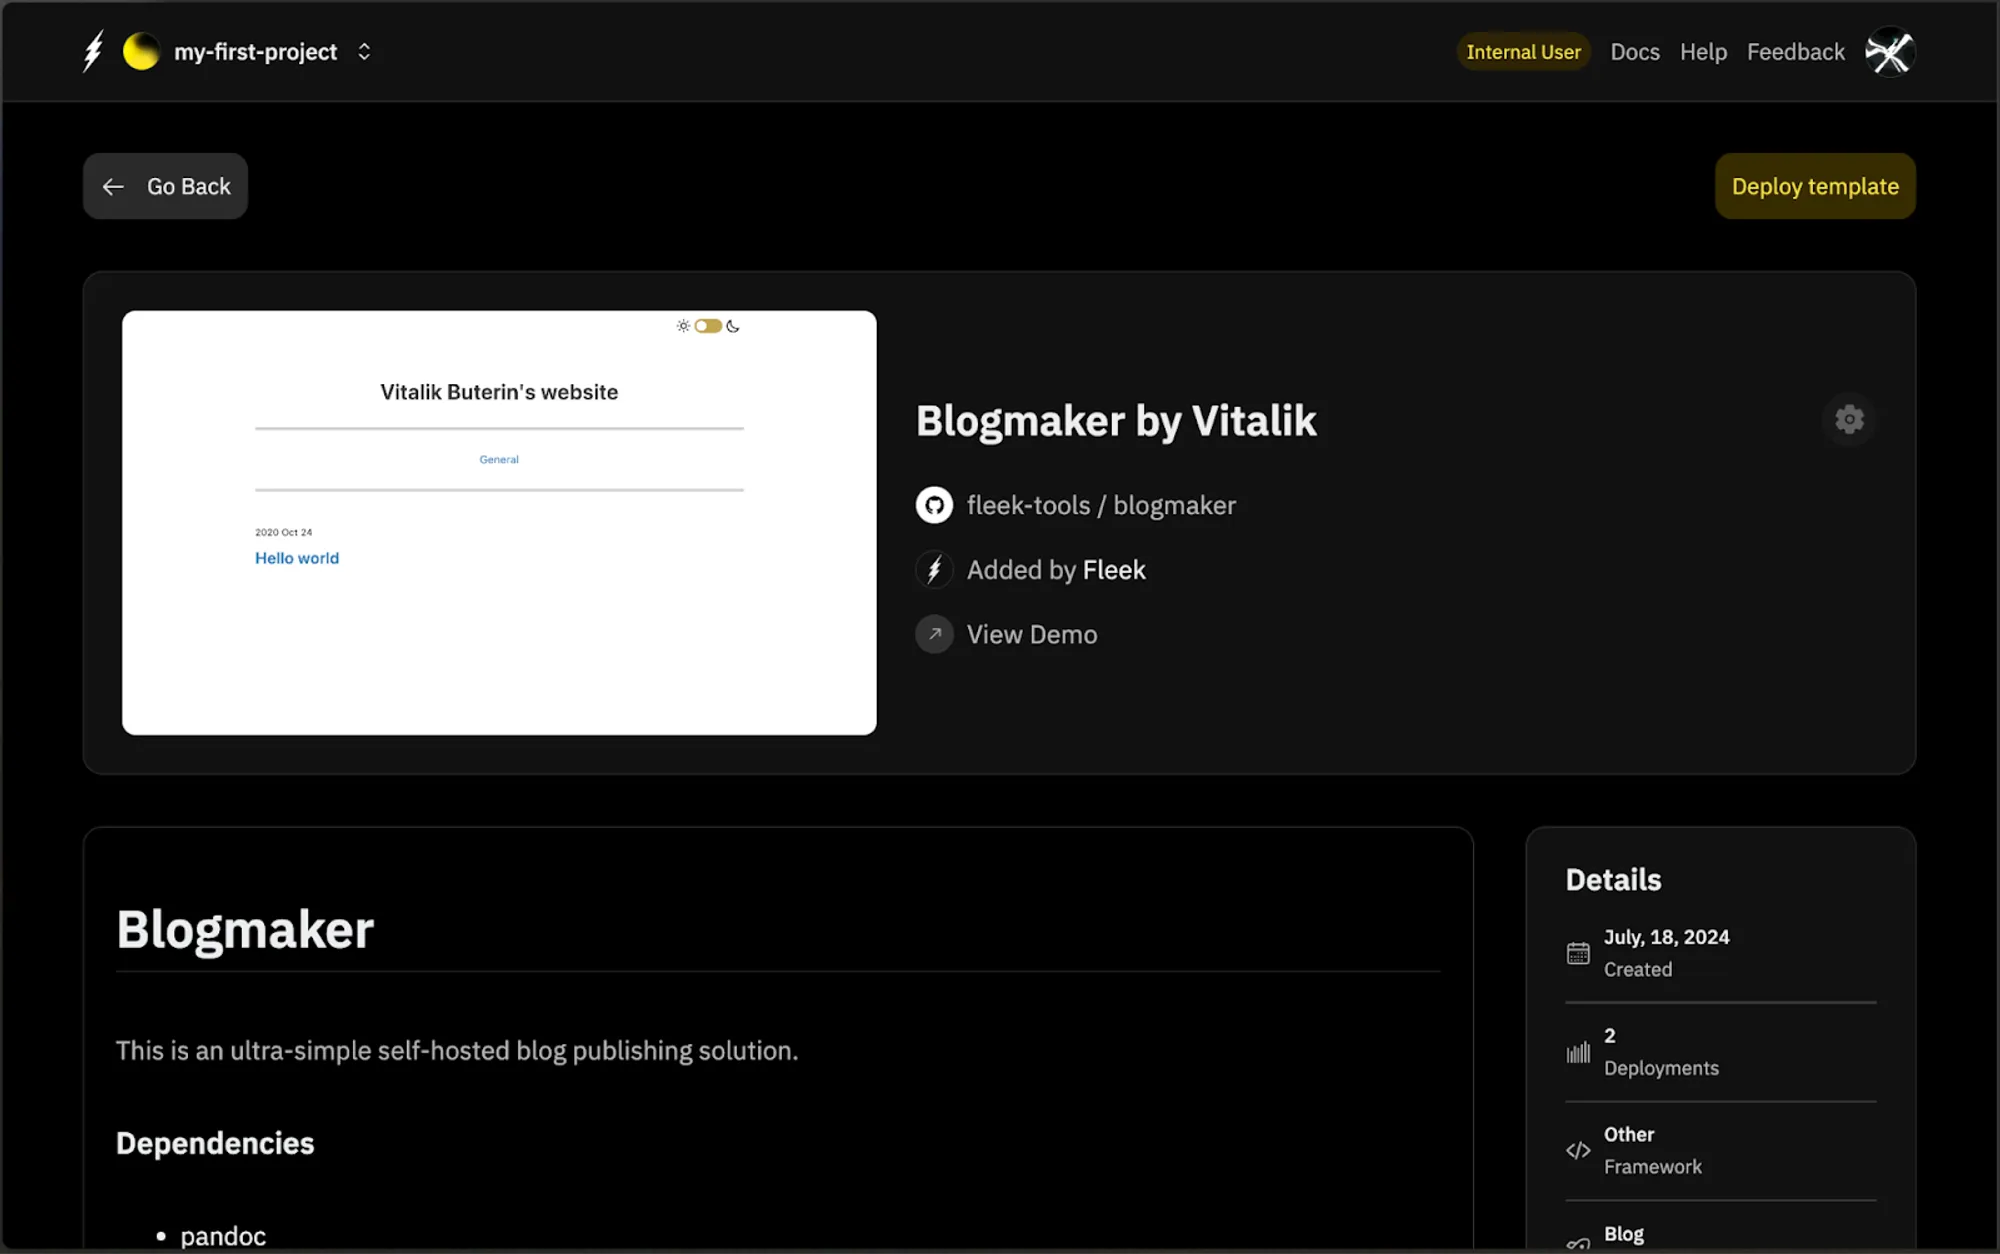Click the yellow moon project avatar
2000x1254 pixels.
point(141,51)
